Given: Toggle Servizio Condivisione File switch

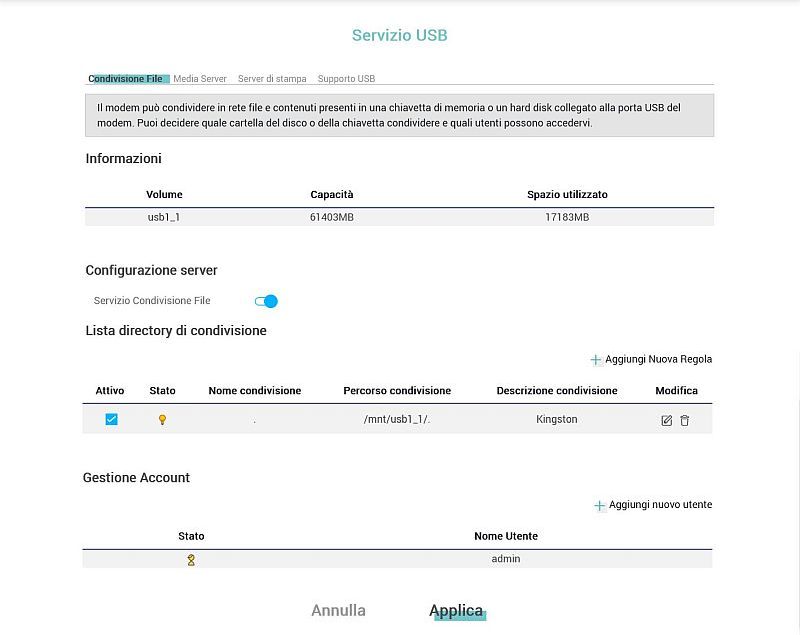Looking at the screenshot, I should point(266,301).
